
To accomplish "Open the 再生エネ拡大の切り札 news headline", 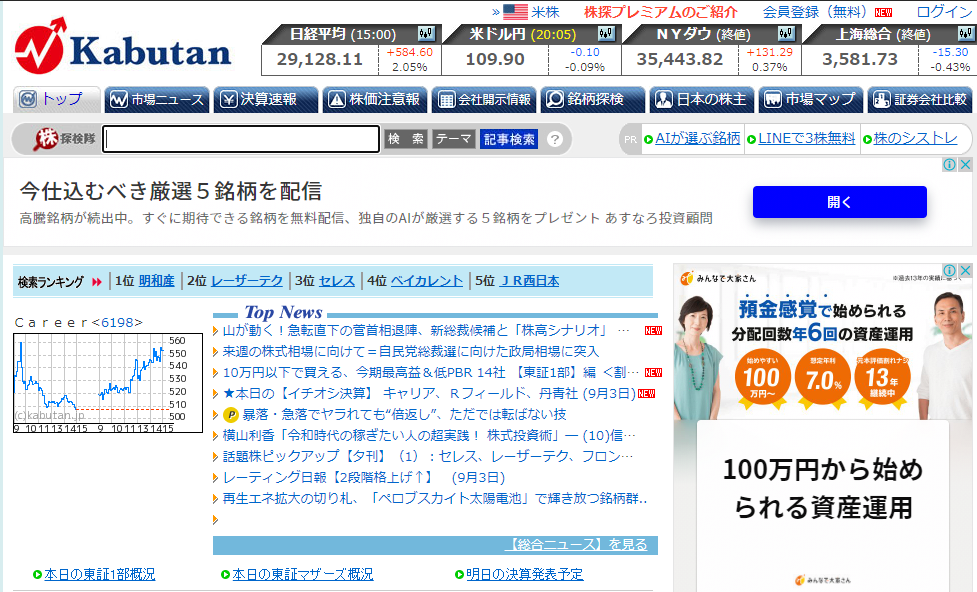I will tap(435, 499).
